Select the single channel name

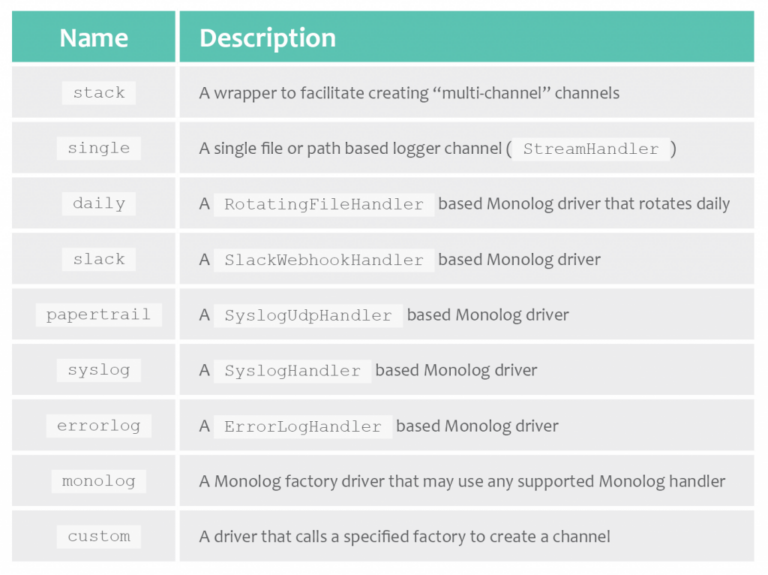99,148
